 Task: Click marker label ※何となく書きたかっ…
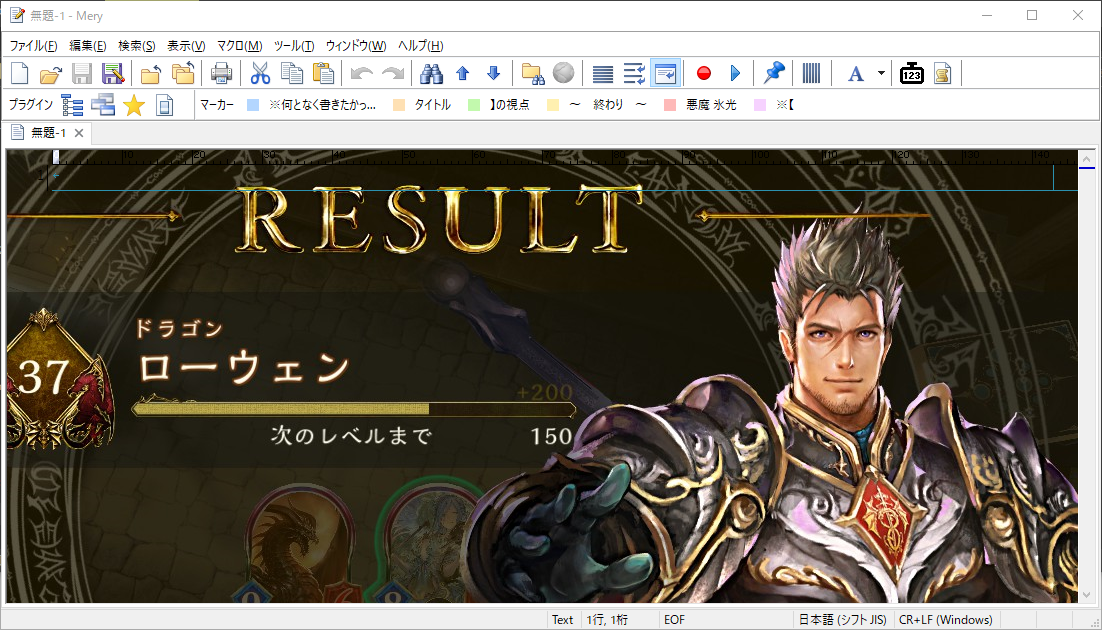(323, 105)
